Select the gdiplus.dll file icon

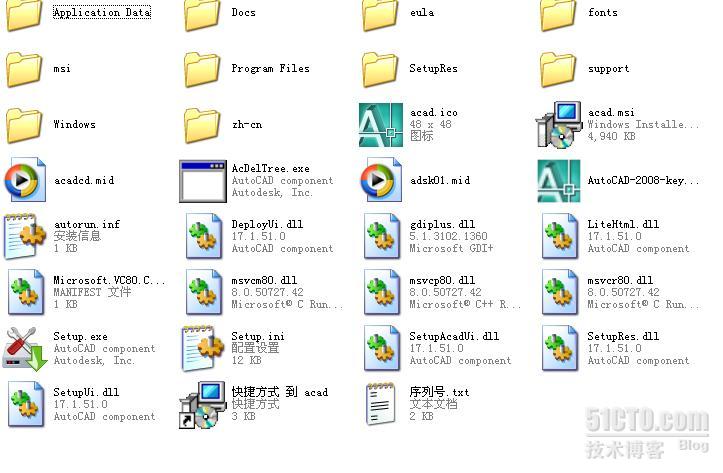pos(381,236)
